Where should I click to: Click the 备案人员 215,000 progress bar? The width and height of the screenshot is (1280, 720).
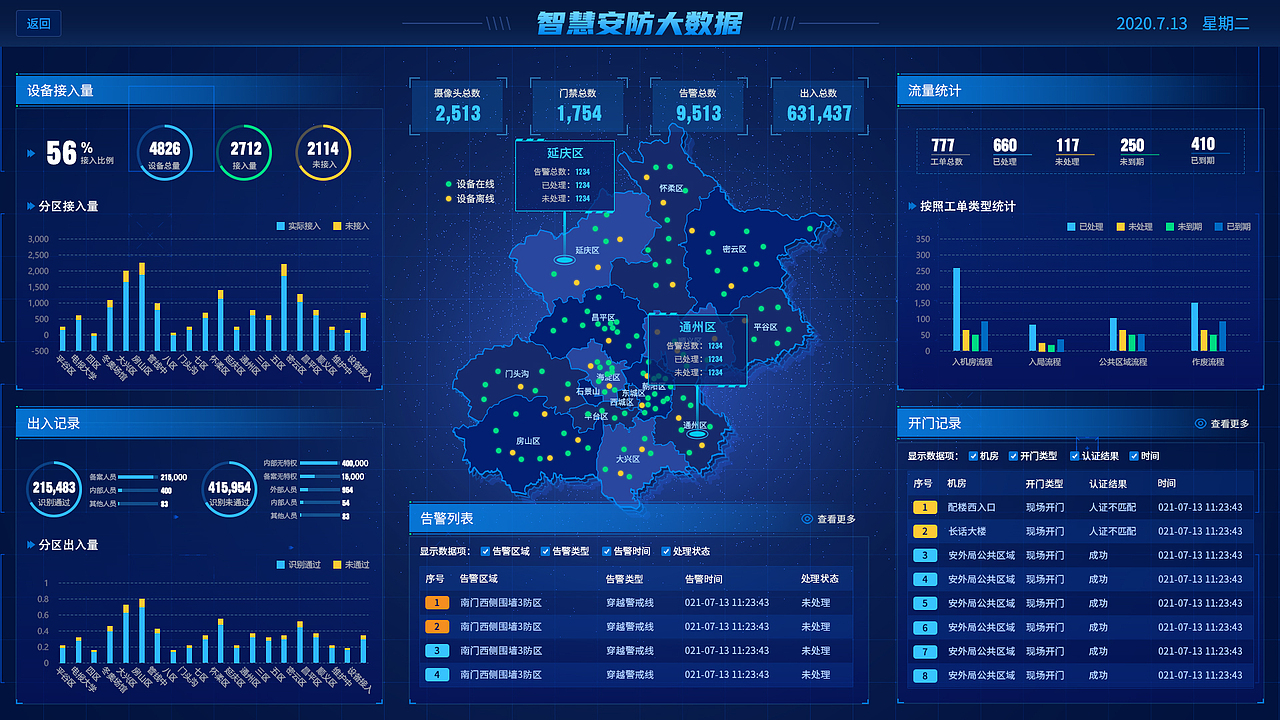pyautogui.click(x=136, y=477)
